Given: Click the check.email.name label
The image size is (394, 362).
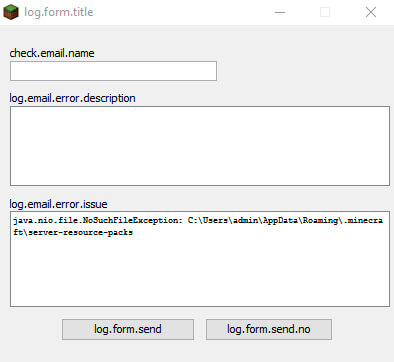Looking at the screenshot, I should coord(52,53).
